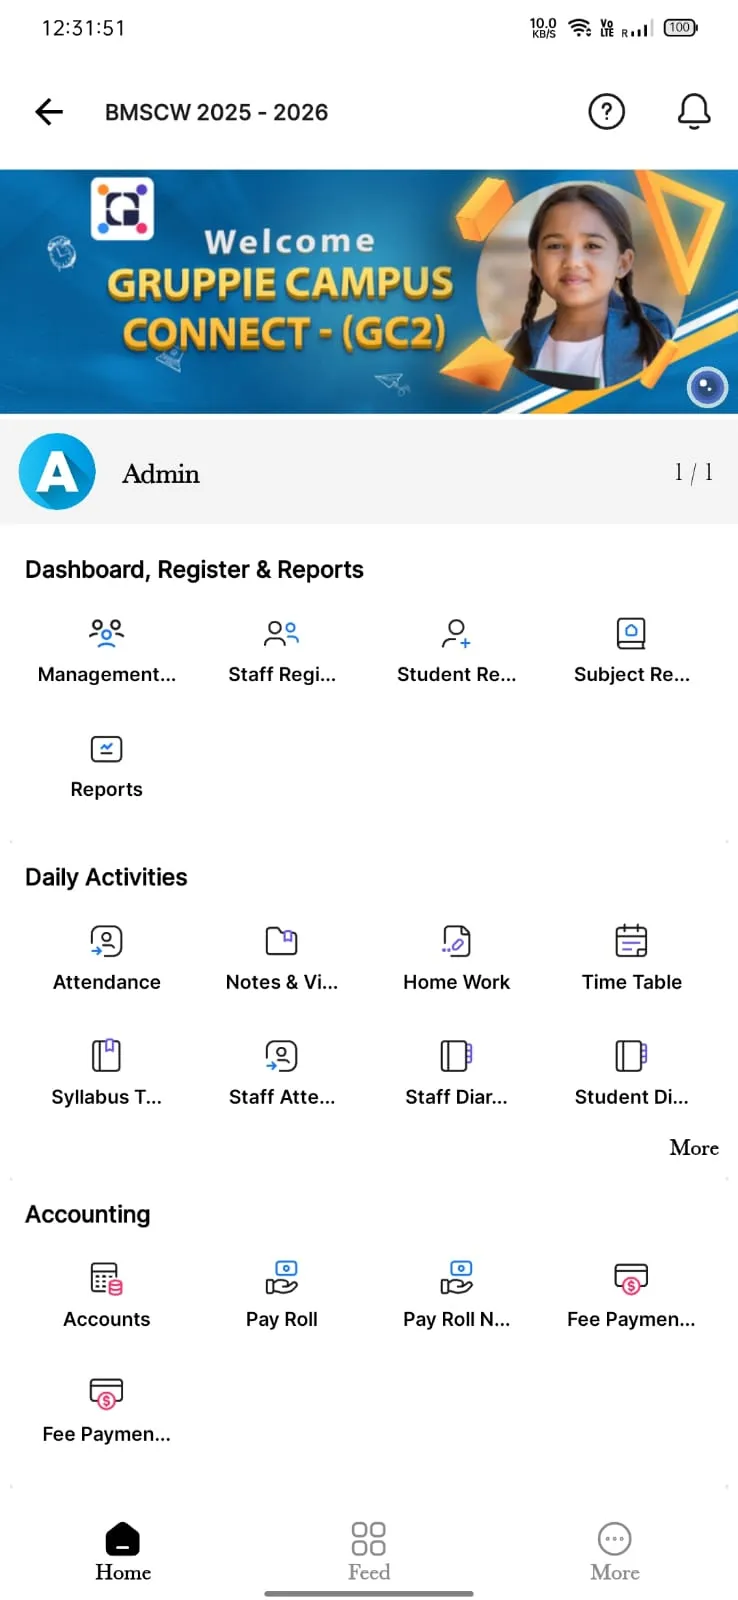Open the Time Table
Image resolution: width=738 pixels, height=1600 pixels.
[632, 959]
